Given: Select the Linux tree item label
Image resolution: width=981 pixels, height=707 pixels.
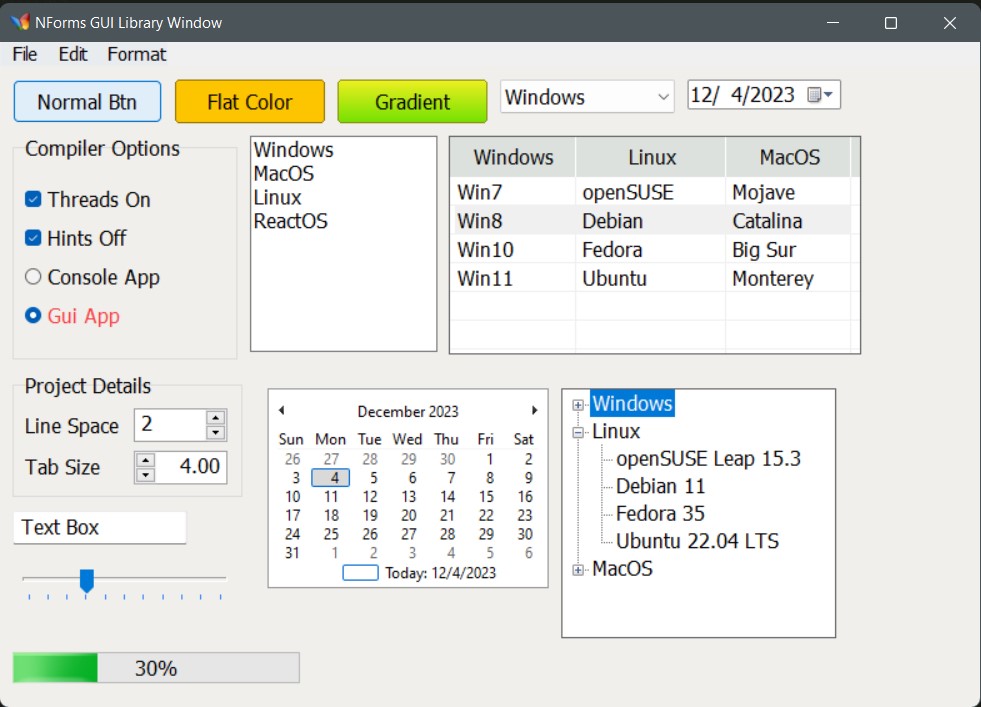Looking at the screenshot, I should click(x=616, y=431).
